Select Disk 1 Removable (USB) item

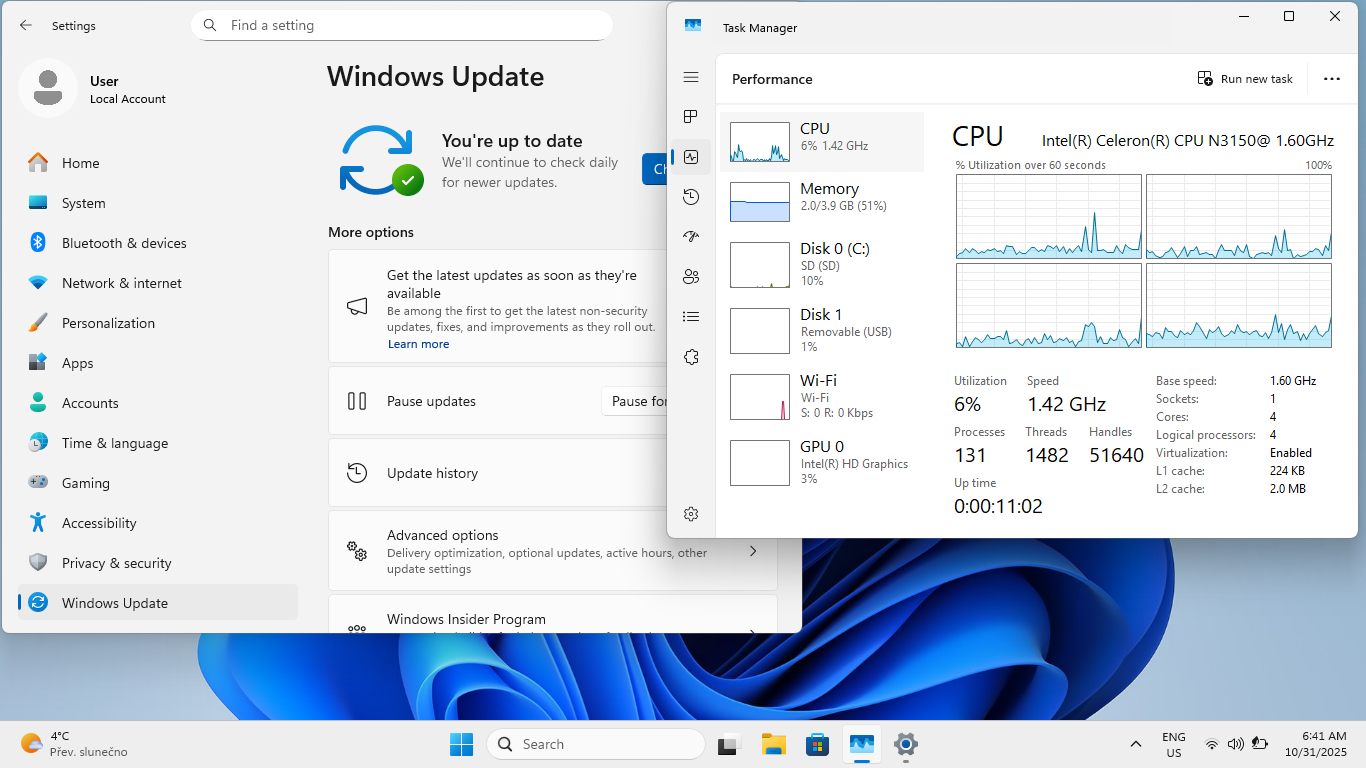pyautogui.click(x=822, y=330)
